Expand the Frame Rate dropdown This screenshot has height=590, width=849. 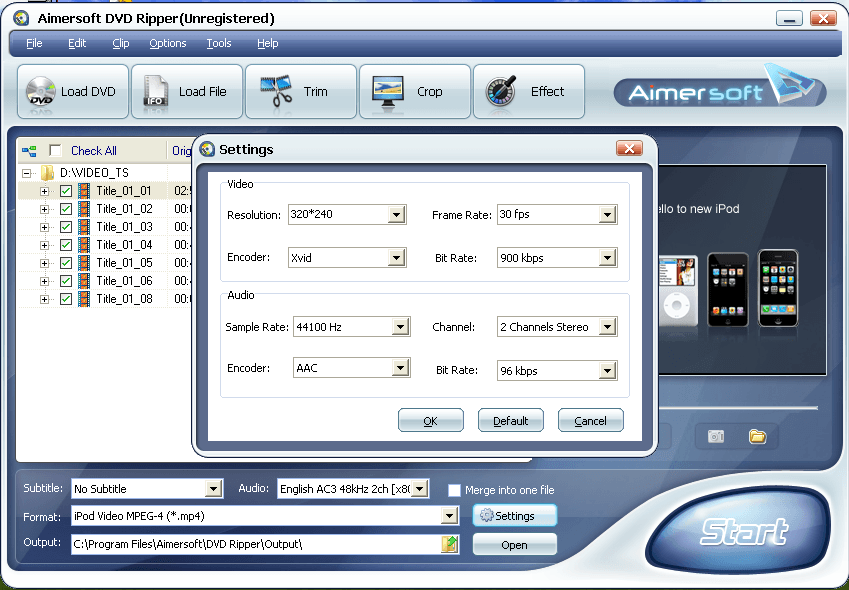click(607, 215)
